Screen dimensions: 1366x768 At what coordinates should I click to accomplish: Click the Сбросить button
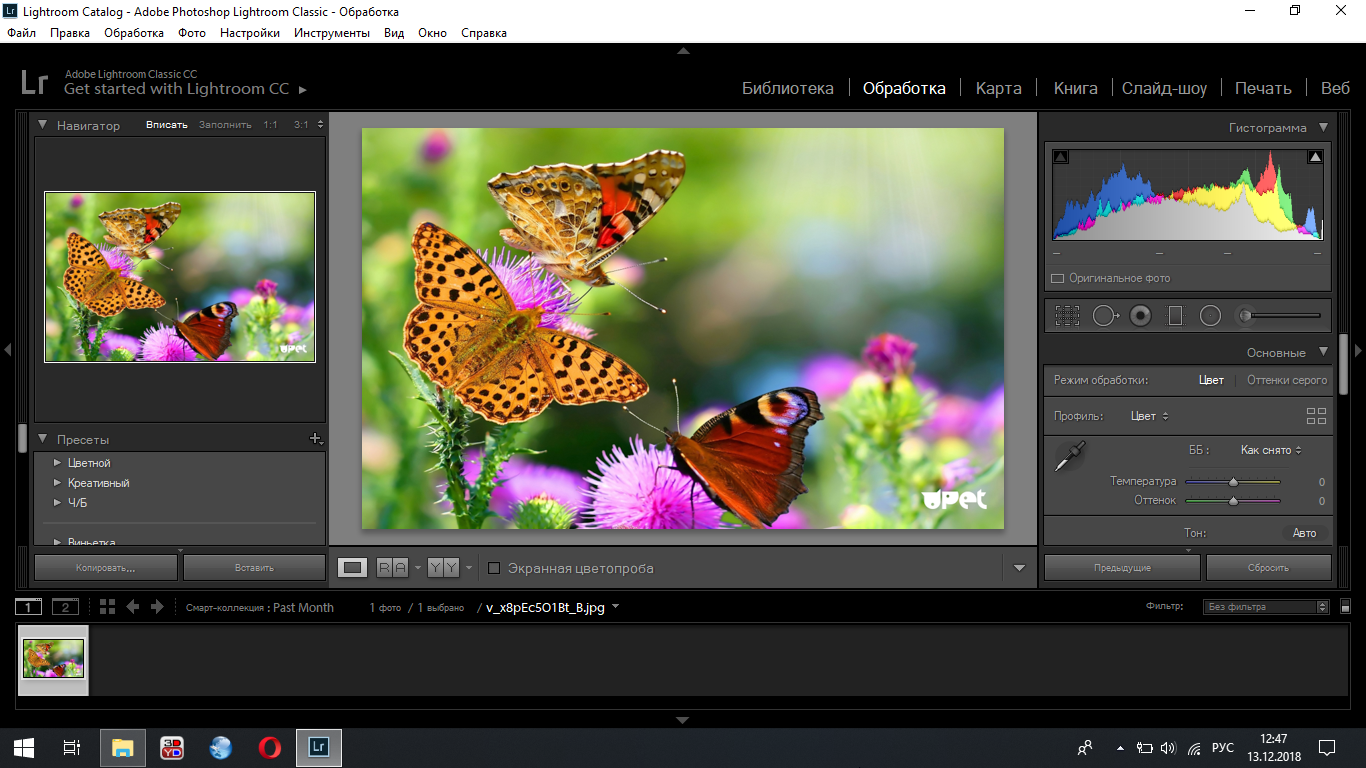1268,567
